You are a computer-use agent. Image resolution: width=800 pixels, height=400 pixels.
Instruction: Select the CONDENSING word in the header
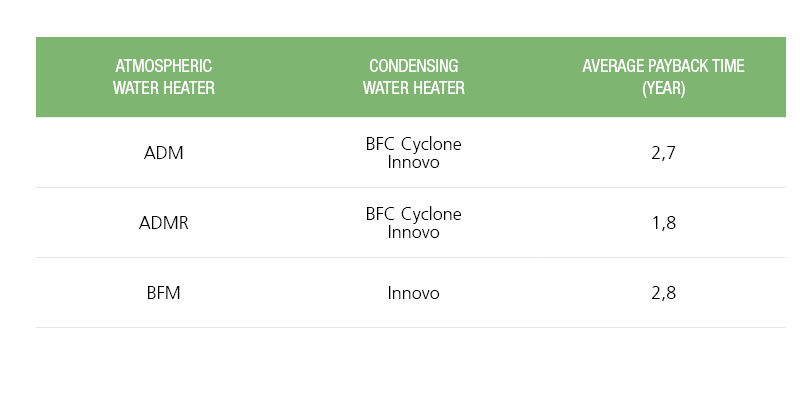click(413, 66)
